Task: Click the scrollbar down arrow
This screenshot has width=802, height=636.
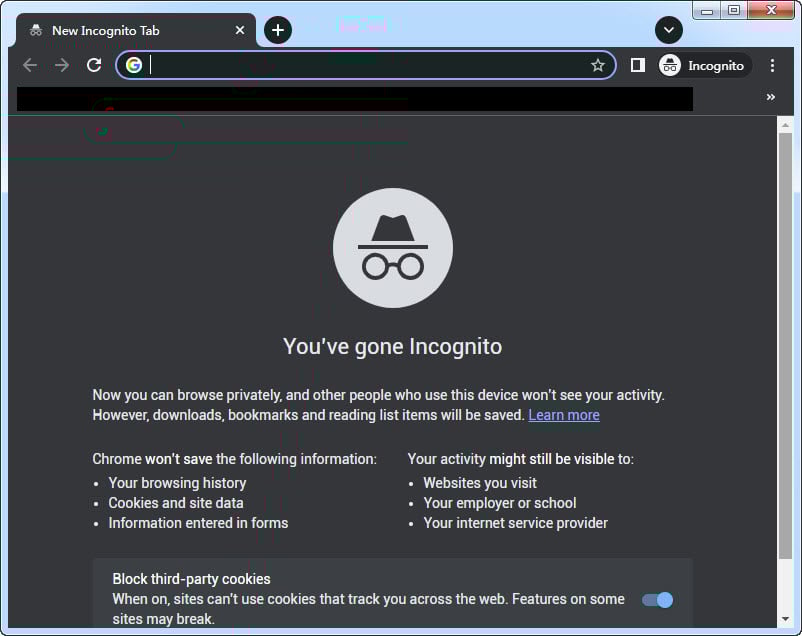Action: 785,619
